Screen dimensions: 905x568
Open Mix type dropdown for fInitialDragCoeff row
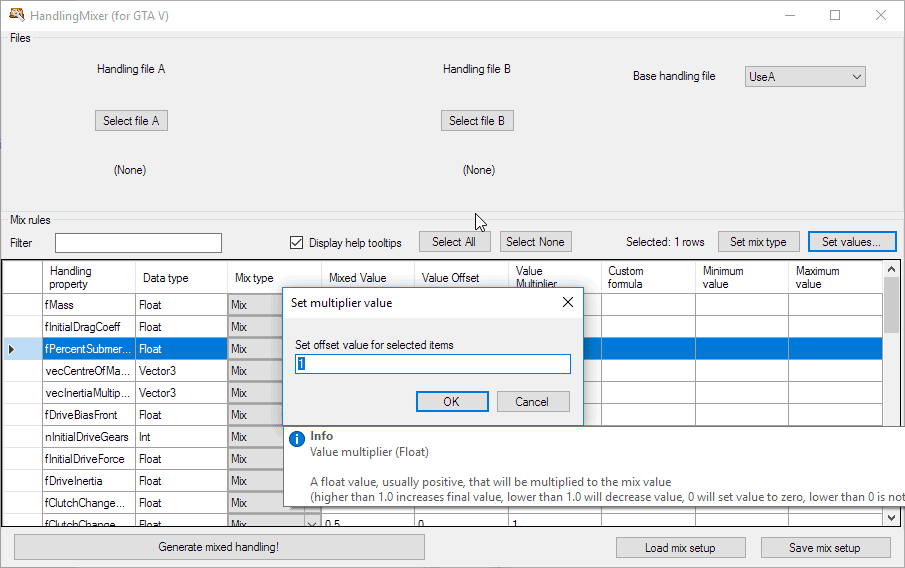click(256, 327)
